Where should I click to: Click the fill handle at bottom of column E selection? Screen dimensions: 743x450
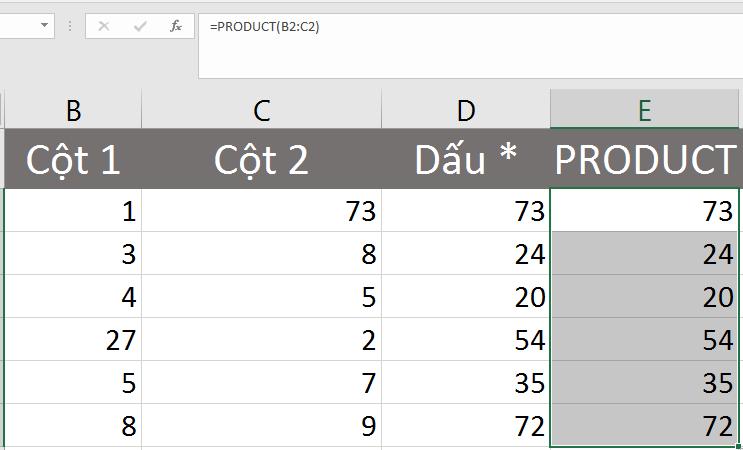[x=739, y=445]
